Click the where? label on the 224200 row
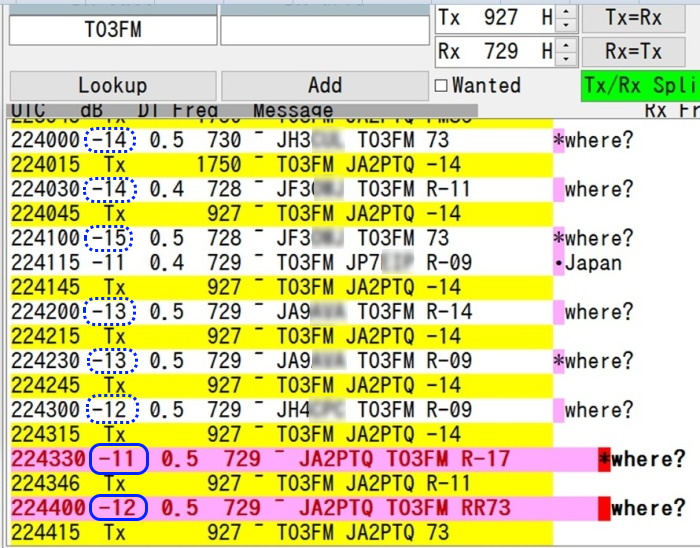Screen dimensions: 700x548 [599, 312]
